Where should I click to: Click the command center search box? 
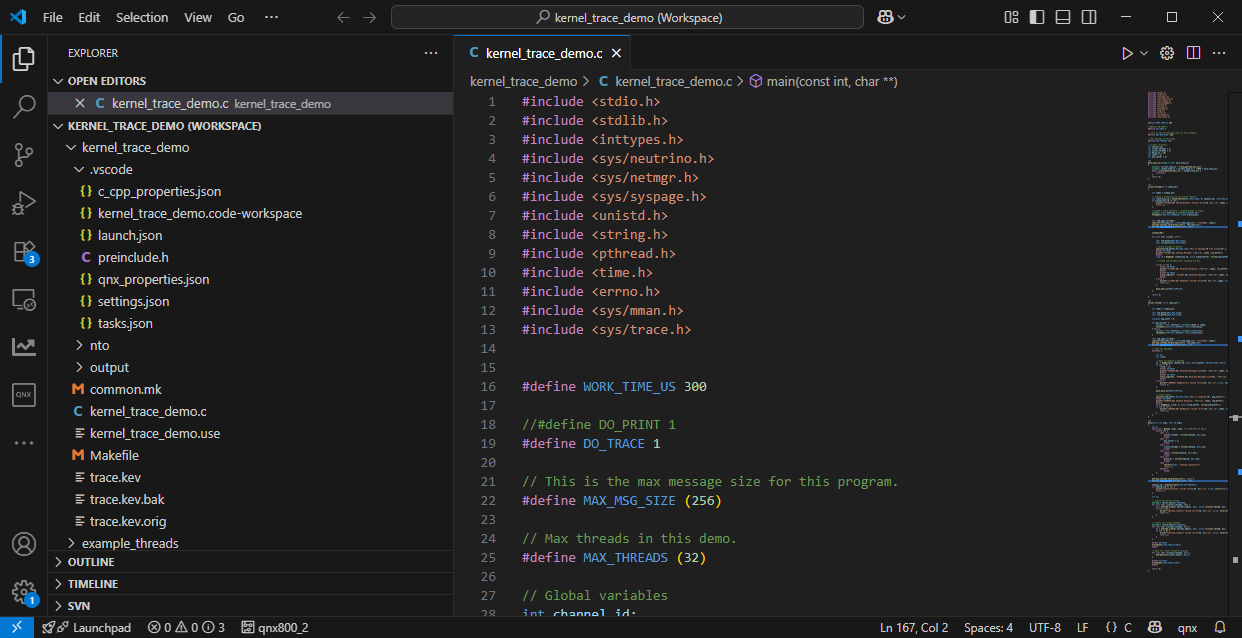[x=627, y=17]
